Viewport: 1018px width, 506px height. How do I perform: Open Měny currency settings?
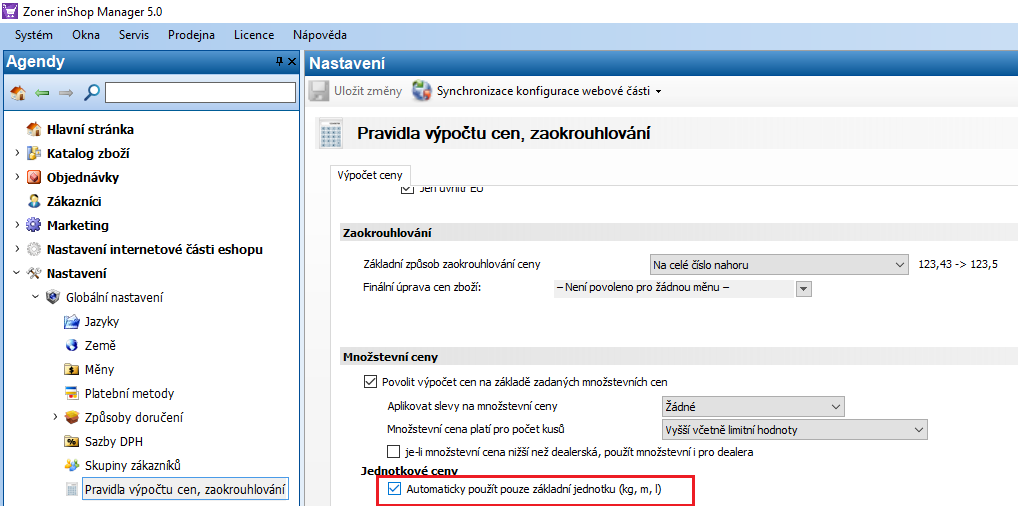tap(99, 369)
